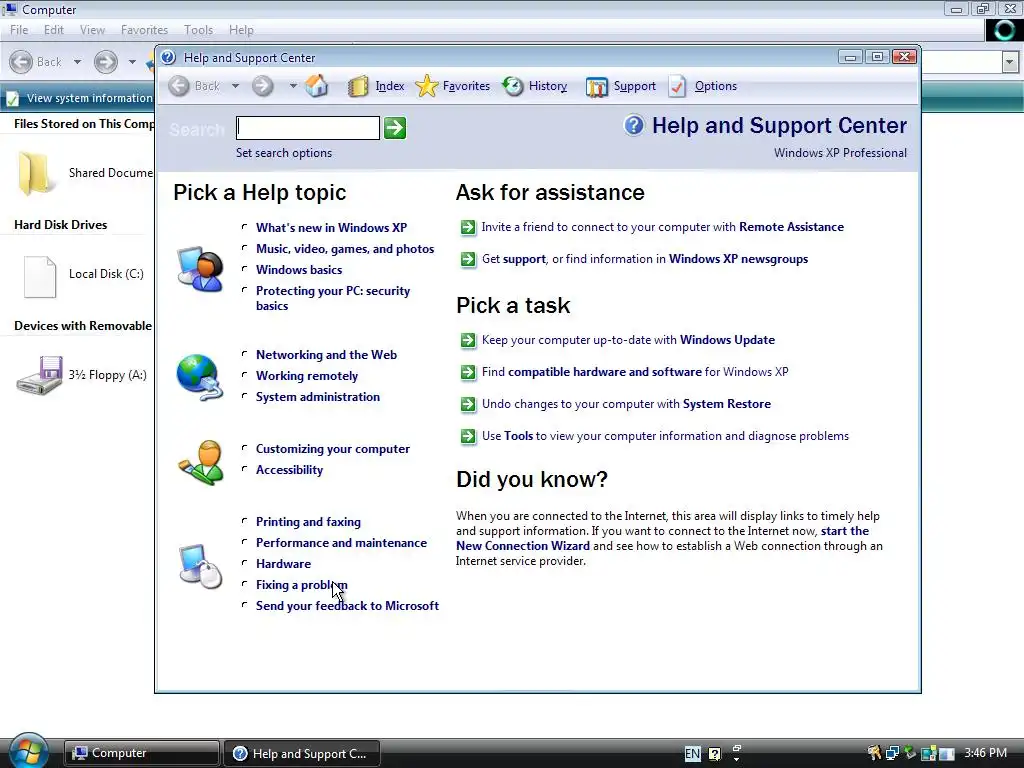
Task: Go to Home in Help and Support Center
Action: 317,86
